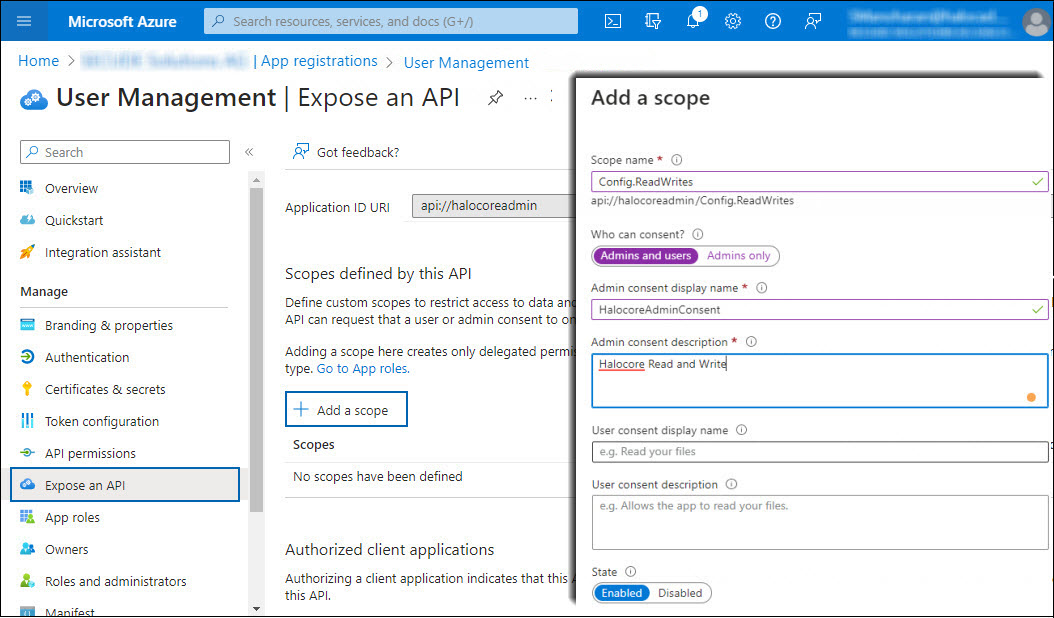Follow the Go to App roles link
This screenshot has width=1054, height=618.
click(x=363, y=368)
